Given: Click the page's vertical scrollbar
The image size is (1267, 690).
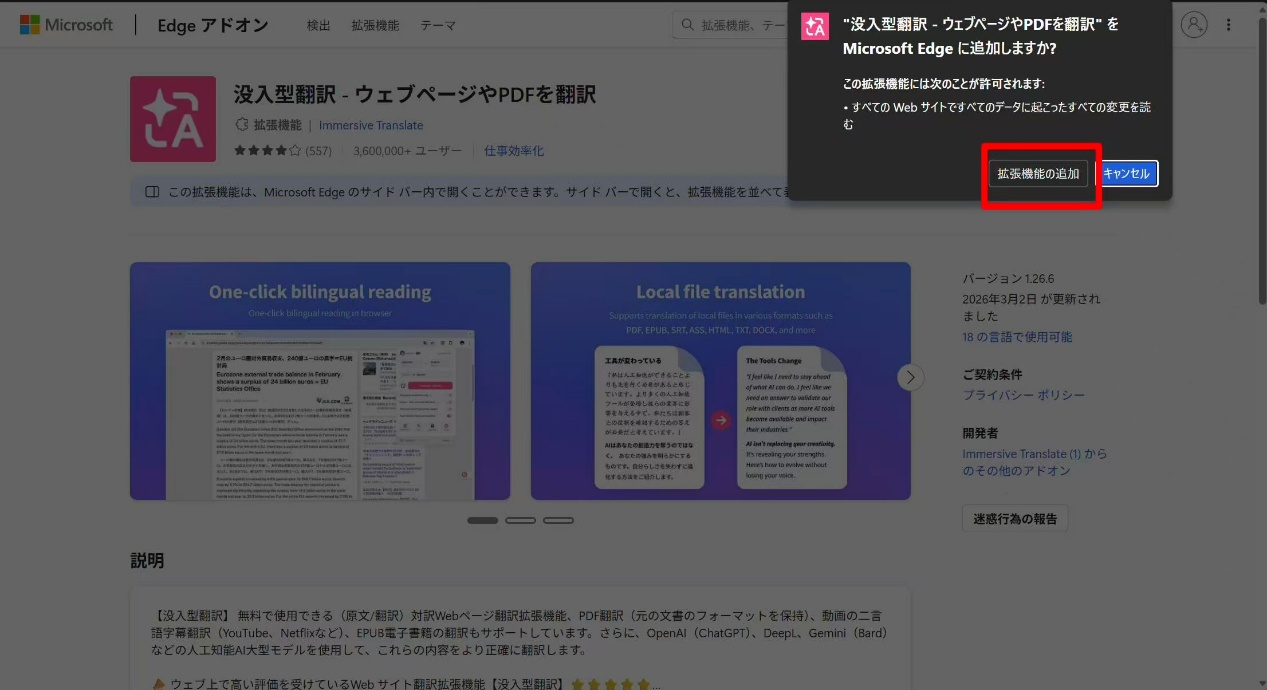Looking at the screenshot, I should tap(1260, 160).
